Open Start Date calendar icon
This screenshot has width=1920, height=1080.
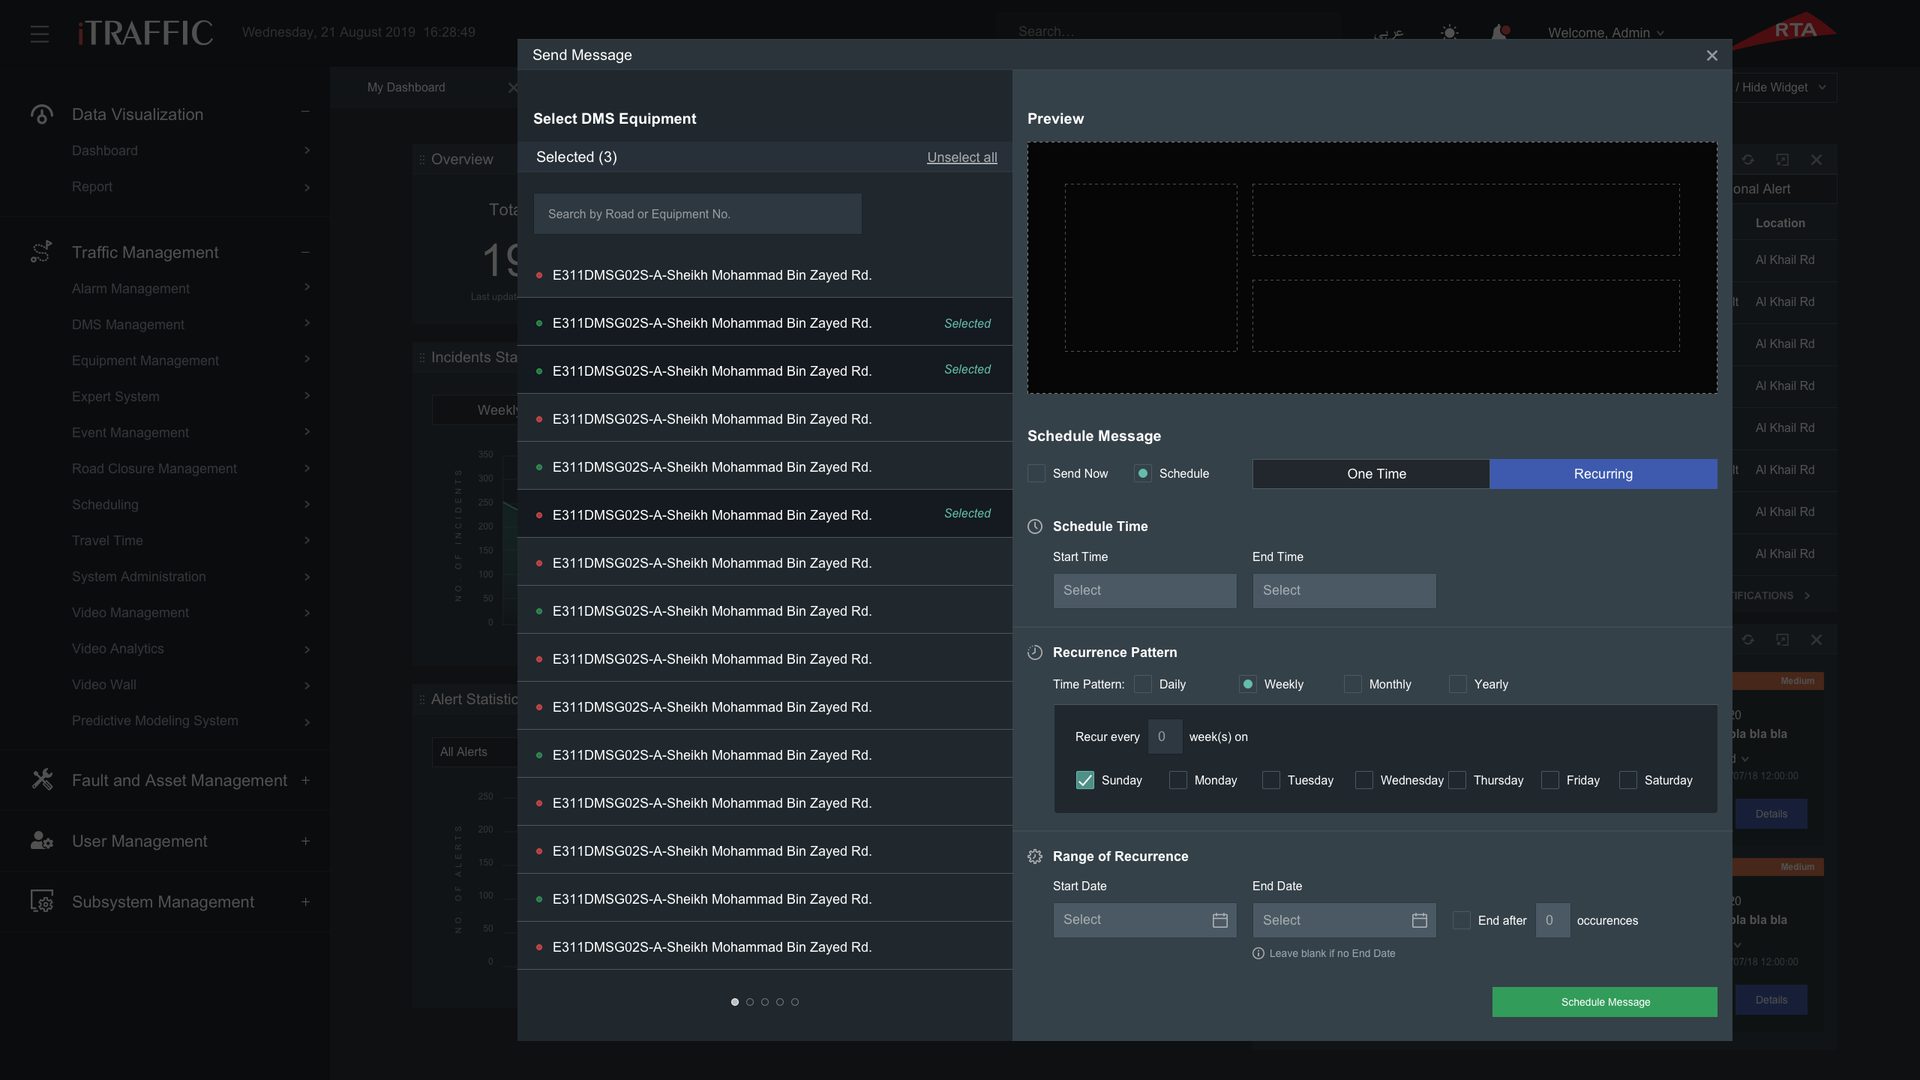pos(1220,920)
